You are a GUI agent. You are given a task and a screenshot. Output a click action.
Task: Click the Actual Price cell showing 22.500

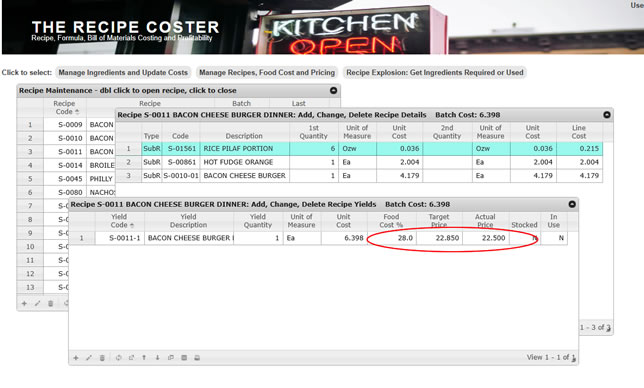486,238
